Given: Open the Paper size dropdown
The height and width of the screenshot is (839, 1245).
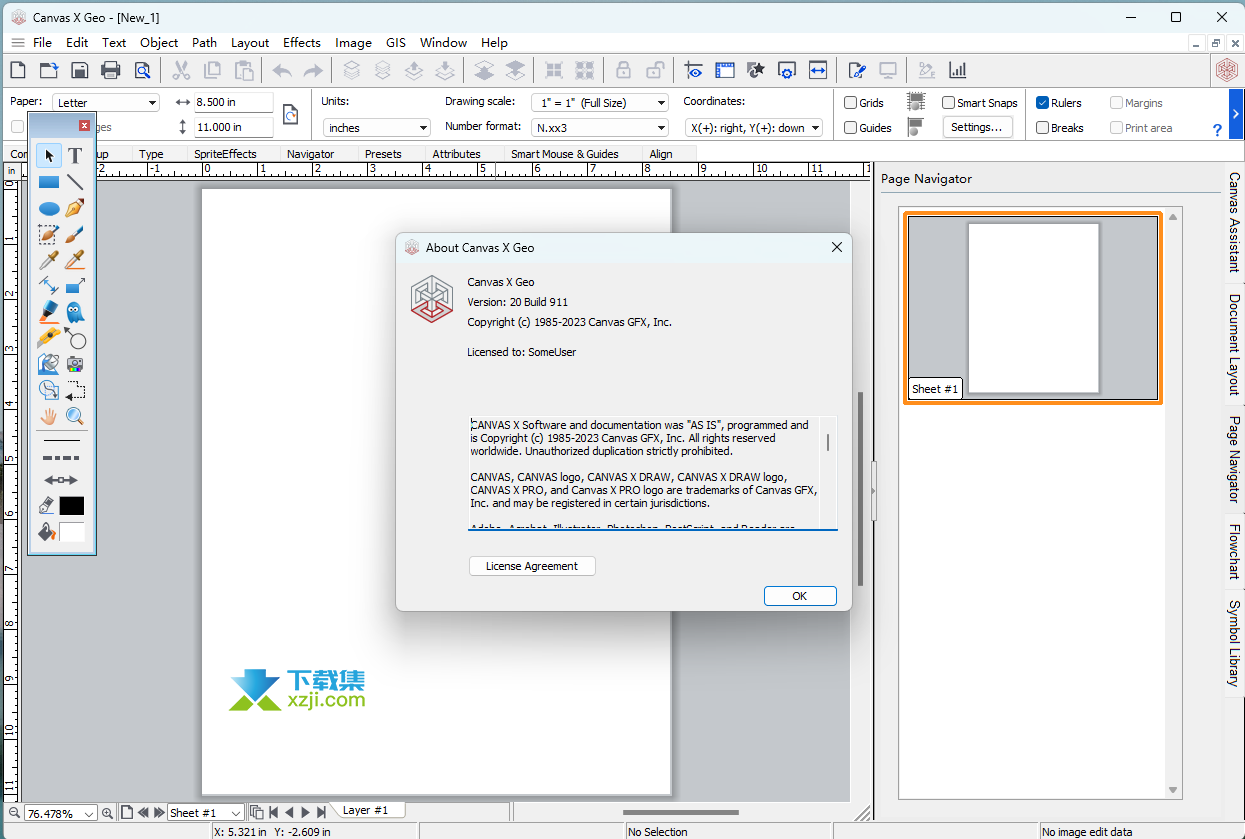Looking at the screenshot, I should [106, 103].
